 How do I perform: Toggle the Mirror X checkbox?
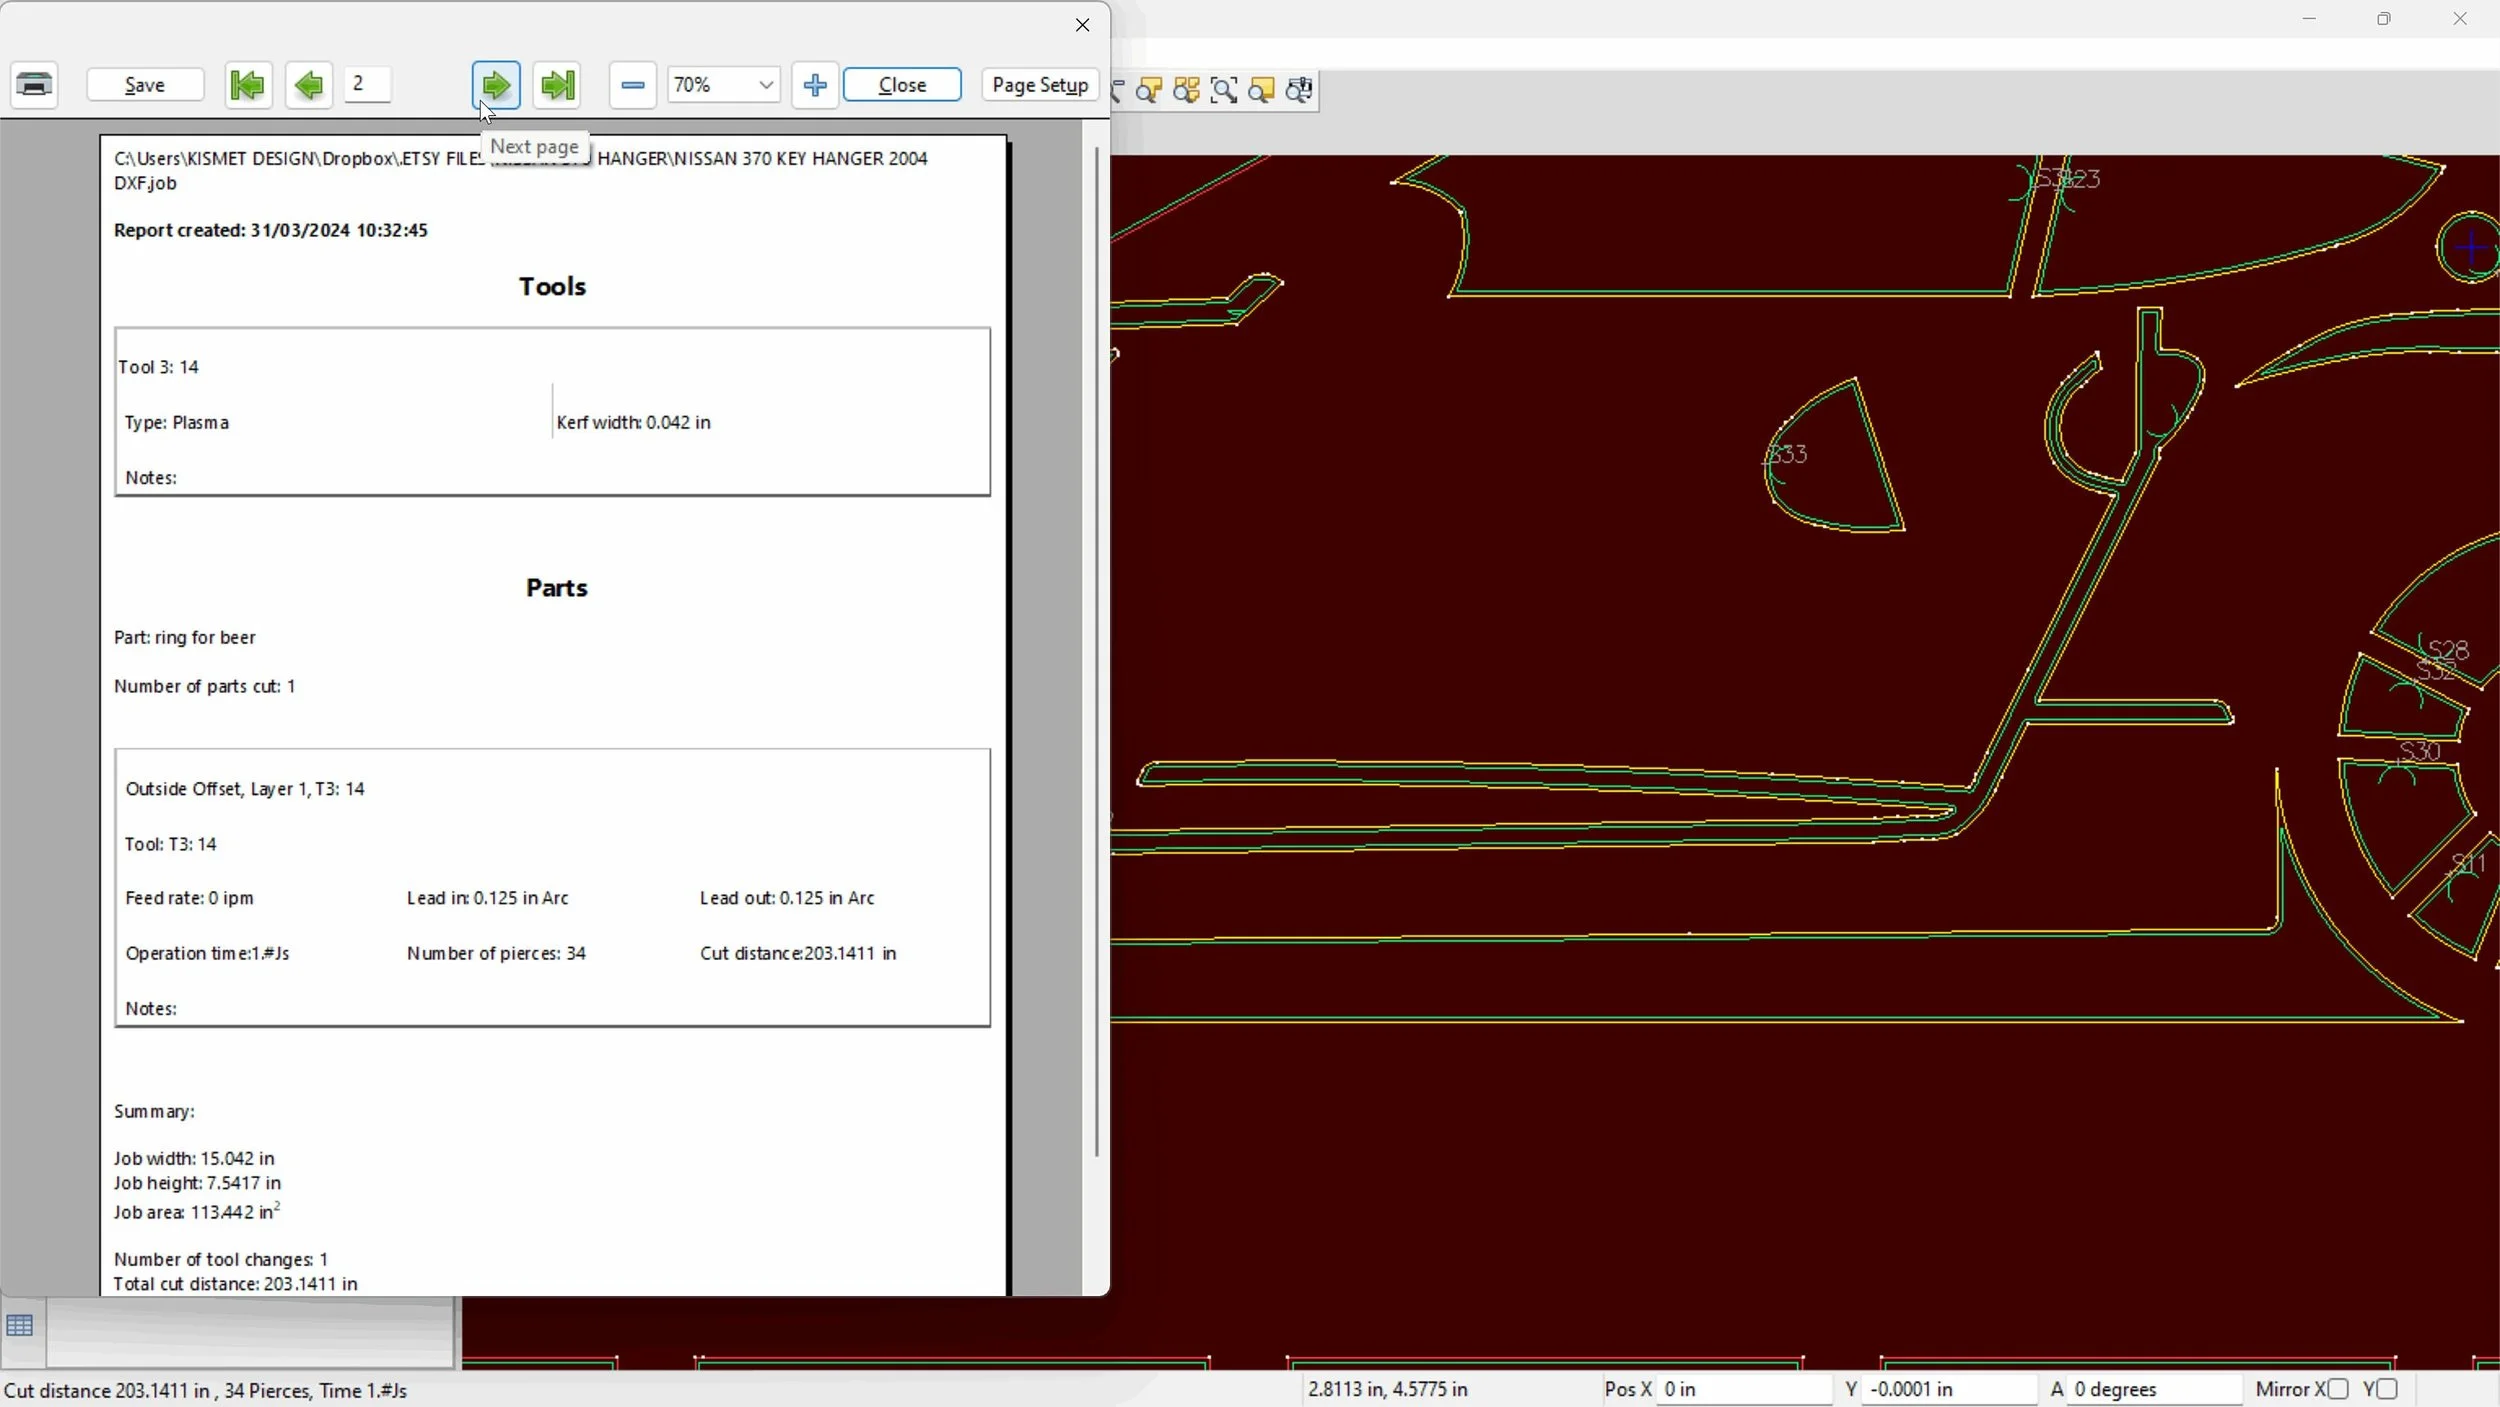tap(2337, 1389)
